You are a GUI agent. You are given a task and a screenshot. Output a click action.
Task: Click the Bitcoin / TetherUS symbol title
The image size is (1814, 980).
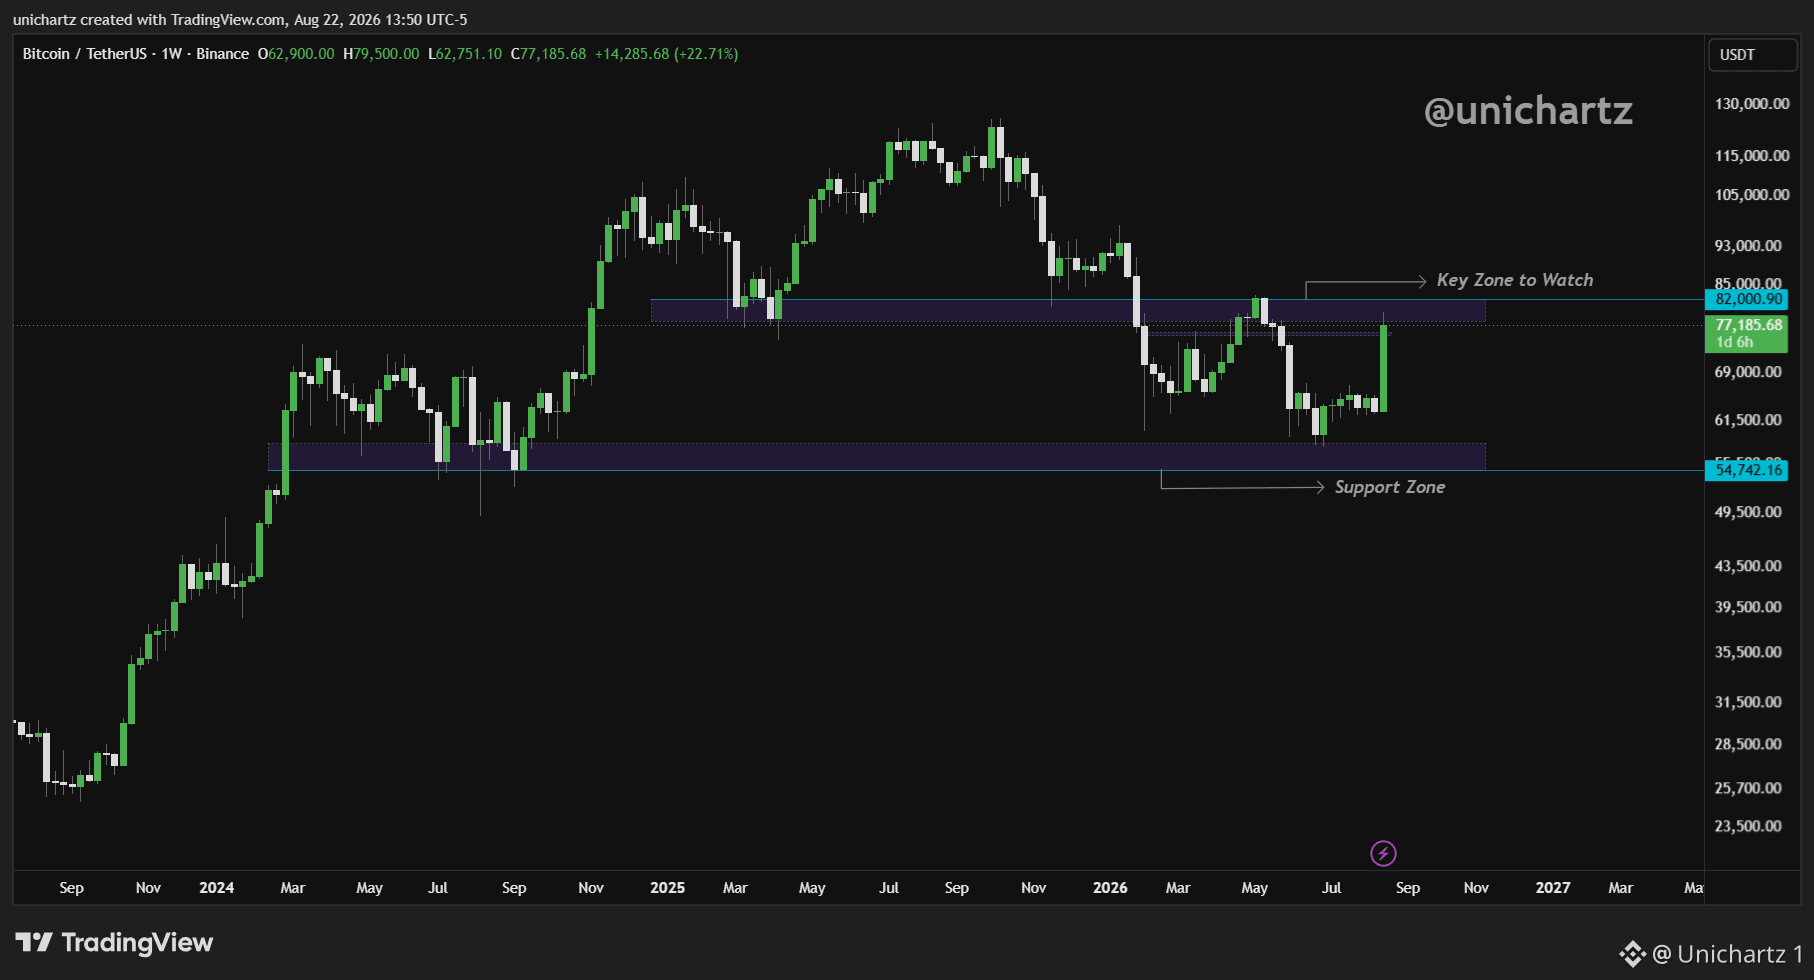[x=85, y=54]
